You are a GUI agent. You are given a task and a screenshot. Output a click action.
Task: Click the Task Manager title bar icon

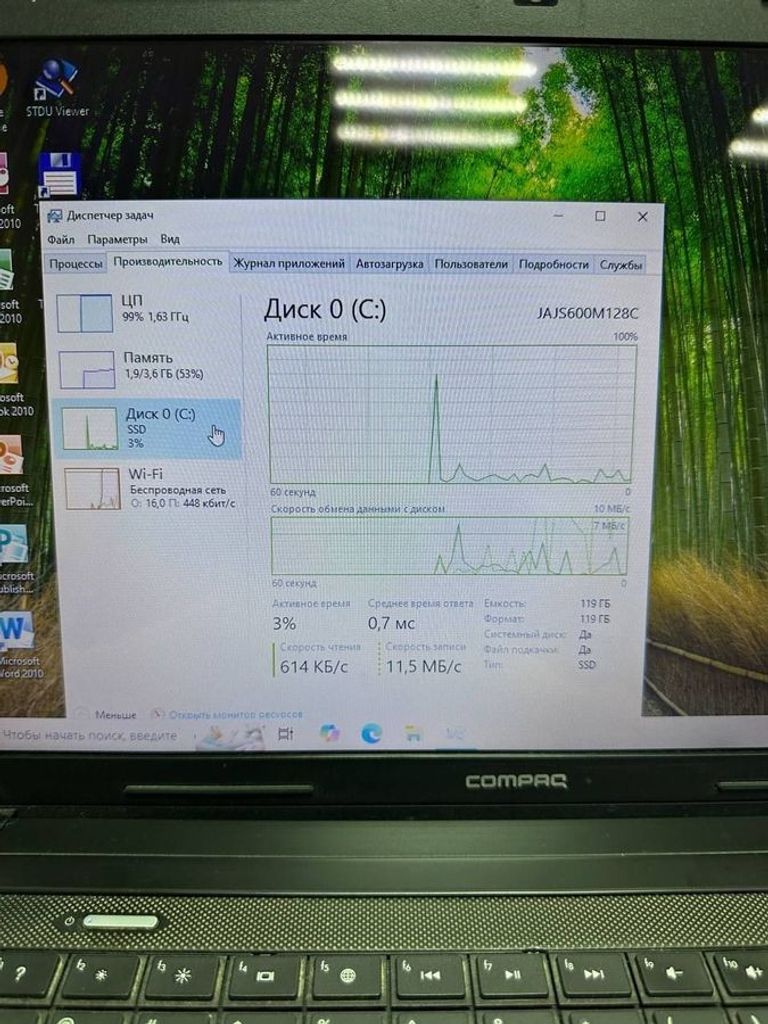pyautogui.click(x=55, y=216)
